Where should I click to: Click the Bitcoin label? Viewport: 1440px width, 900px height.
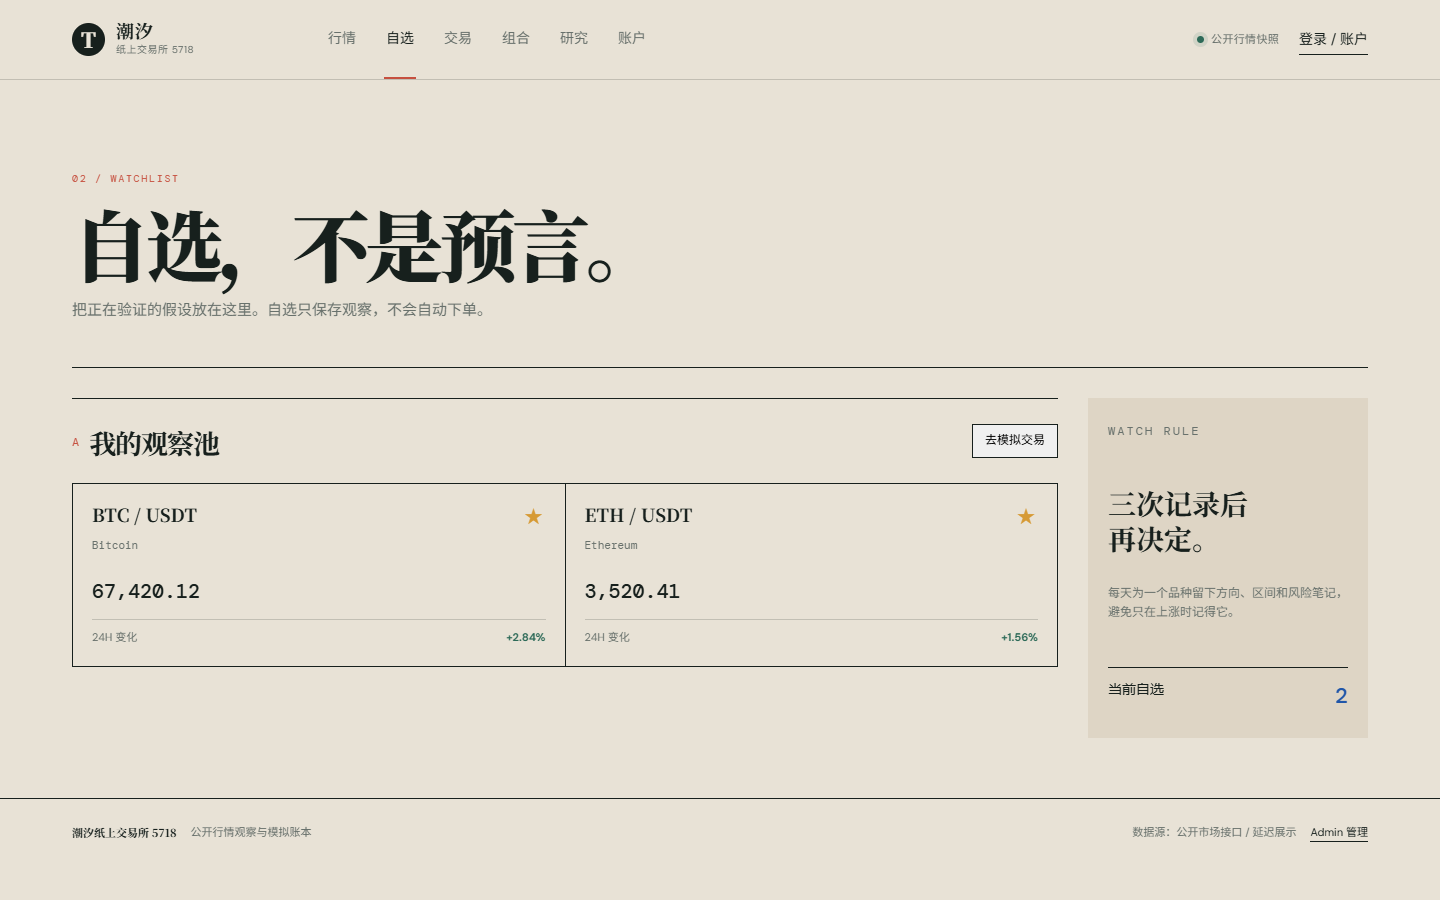click(x=115, y=545)
